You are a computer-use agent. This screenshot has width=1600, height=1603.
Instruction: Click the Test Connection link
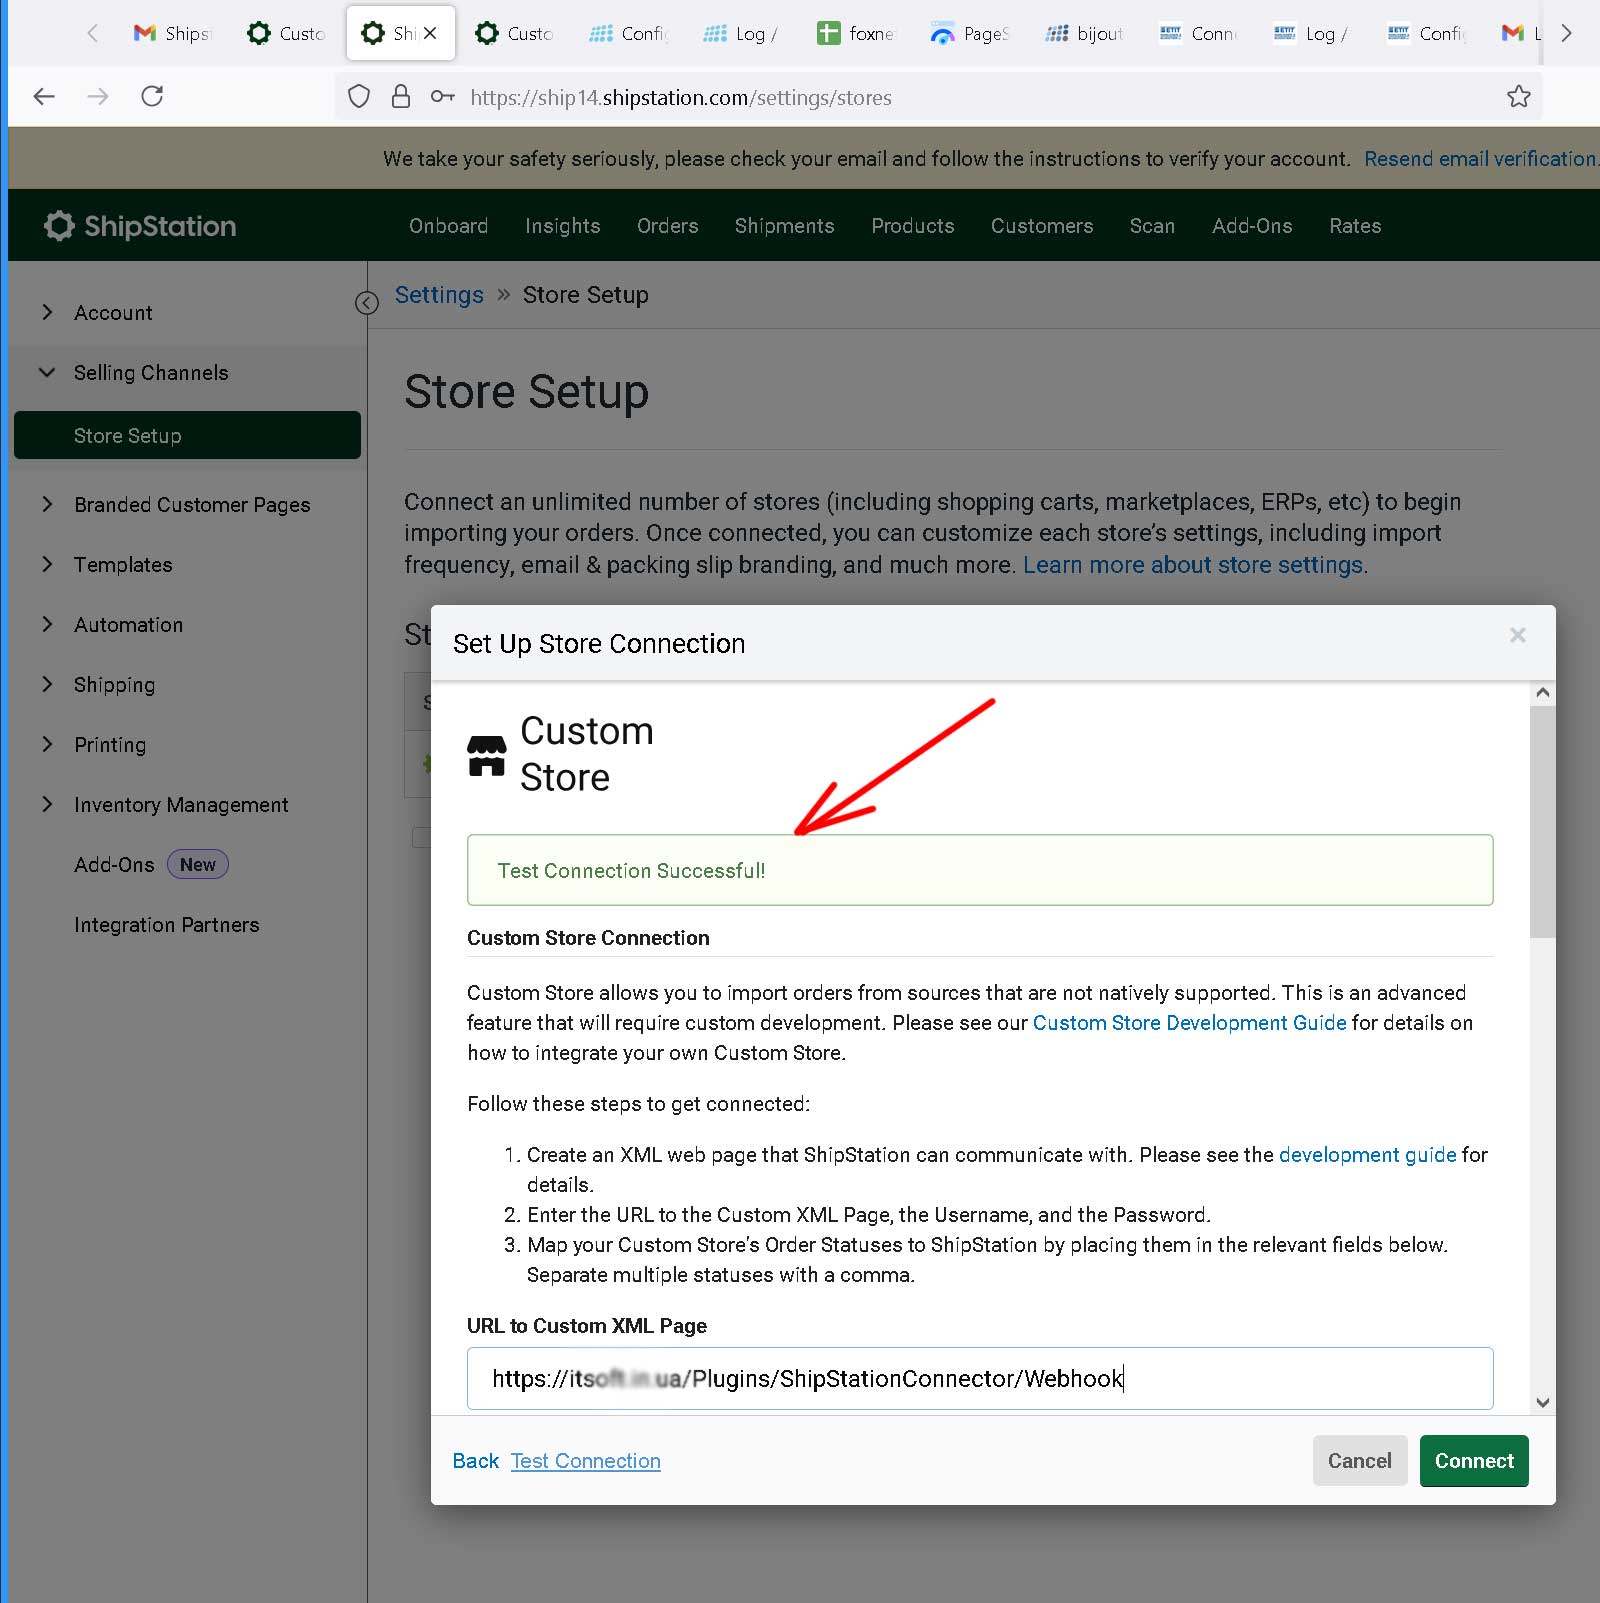point(585,1461)
